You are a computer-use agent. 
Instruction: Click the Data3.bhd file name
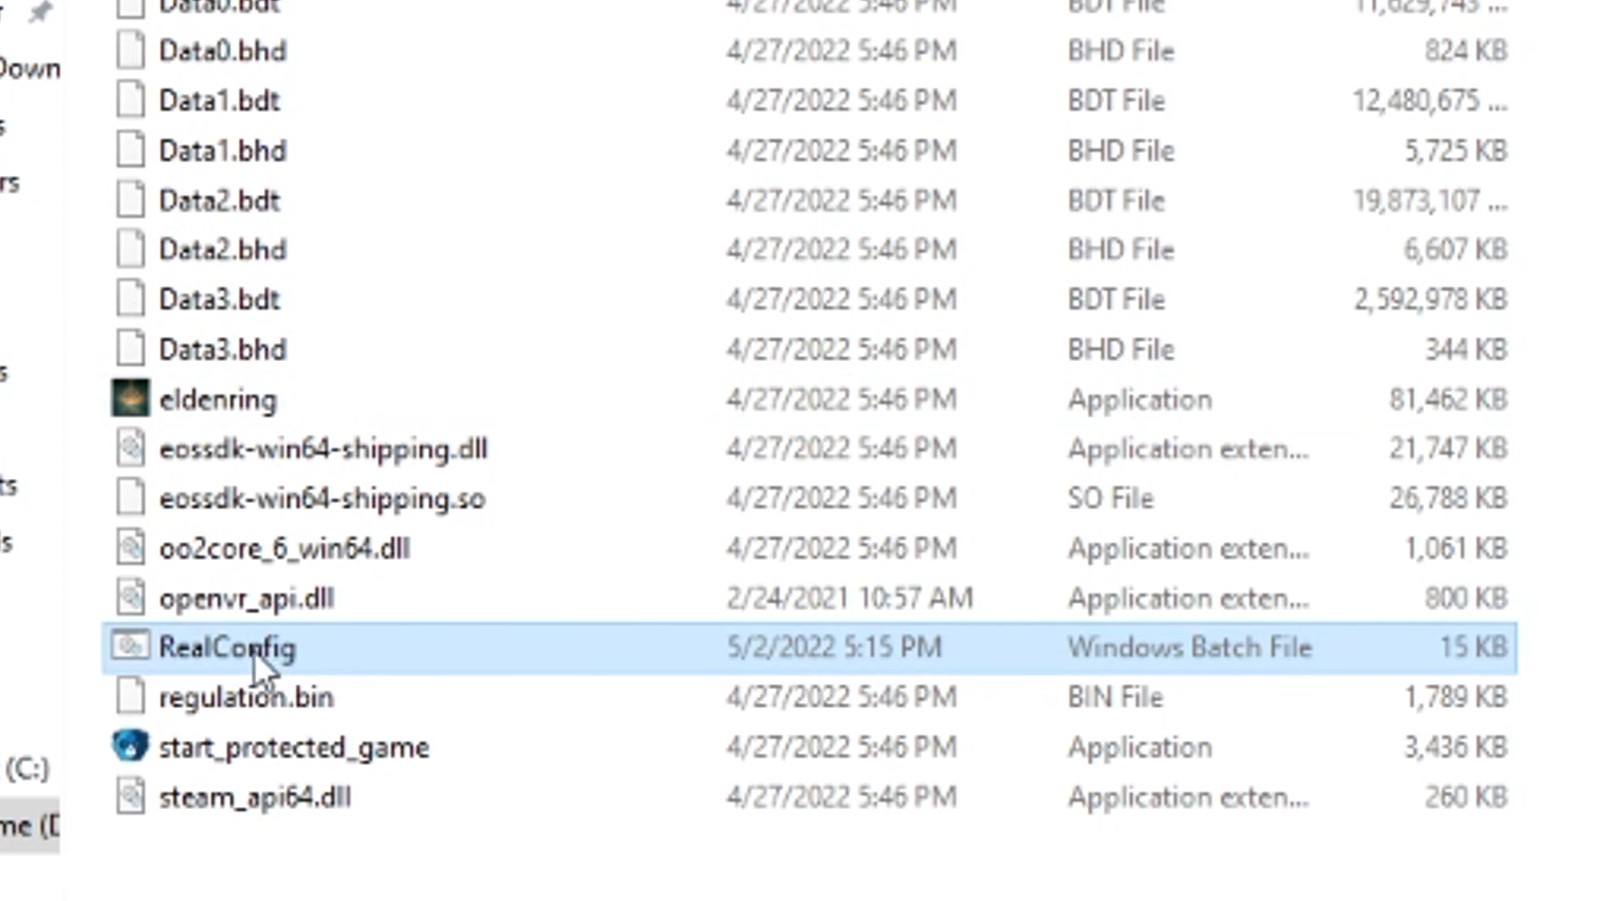pyautogui.click(x=222, y=349)
